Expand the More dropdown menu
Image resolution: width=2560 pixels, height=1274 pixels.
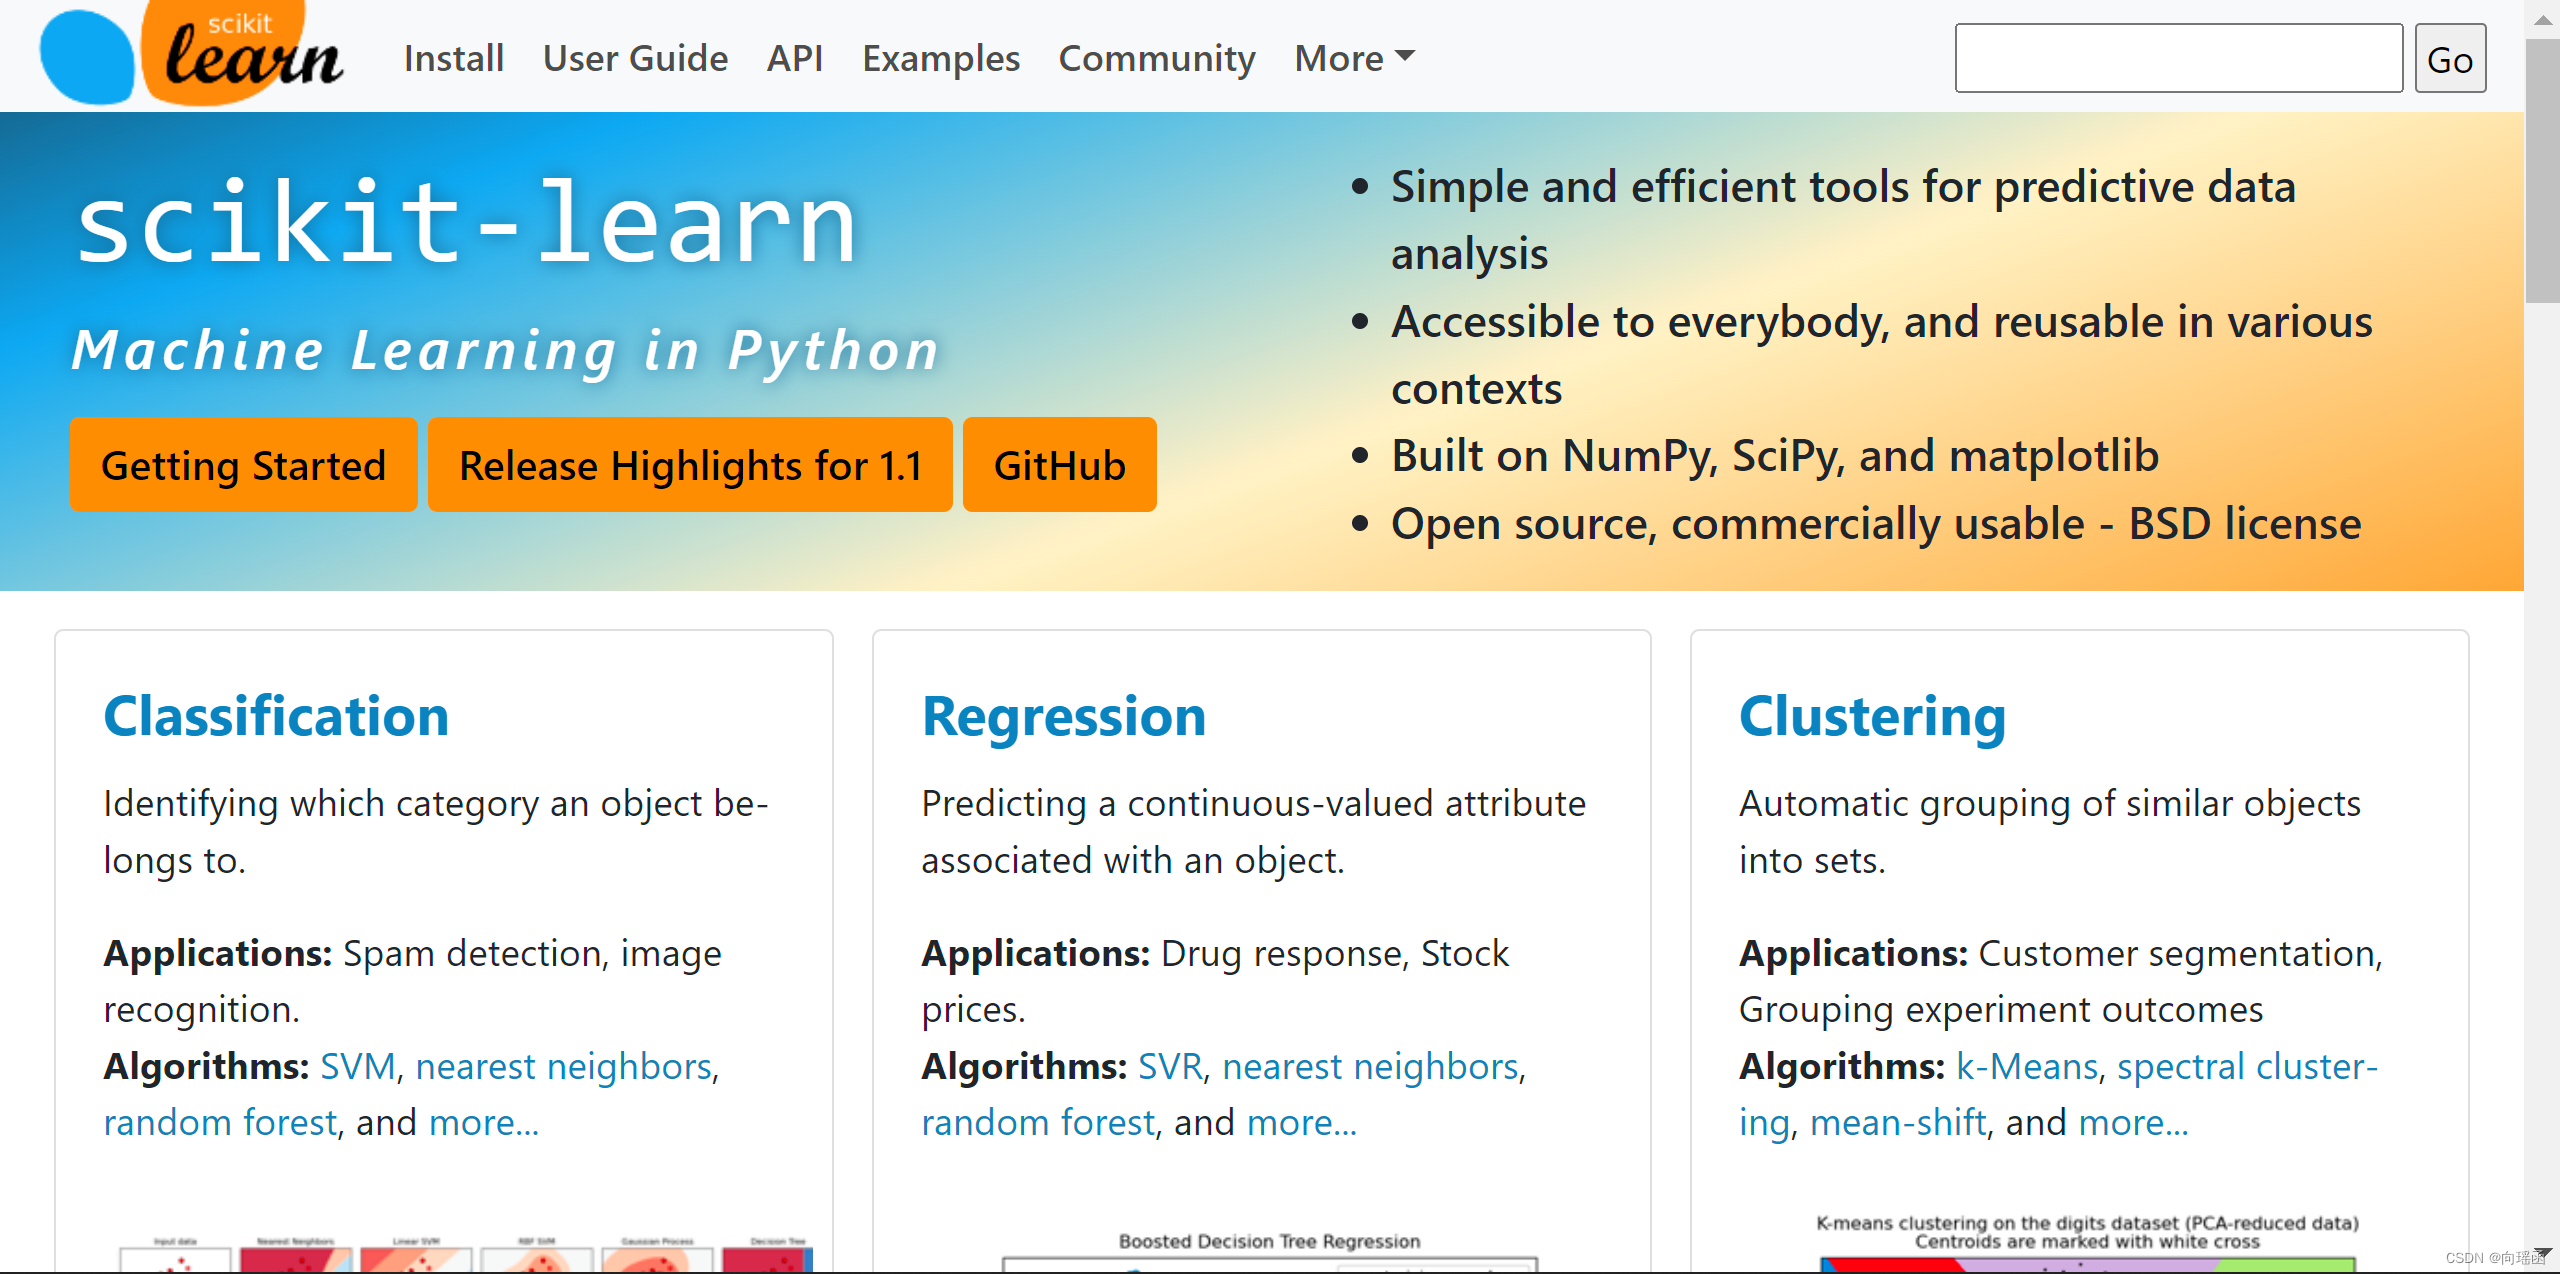(1354, 58)
